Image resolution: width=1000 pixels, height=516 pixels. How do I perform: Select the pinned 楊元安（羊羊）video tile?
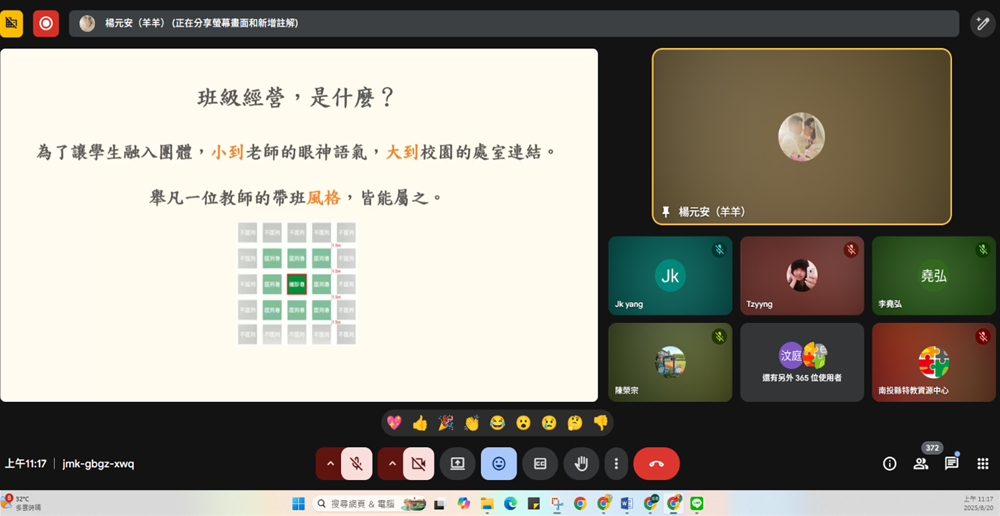coord(802,136)
